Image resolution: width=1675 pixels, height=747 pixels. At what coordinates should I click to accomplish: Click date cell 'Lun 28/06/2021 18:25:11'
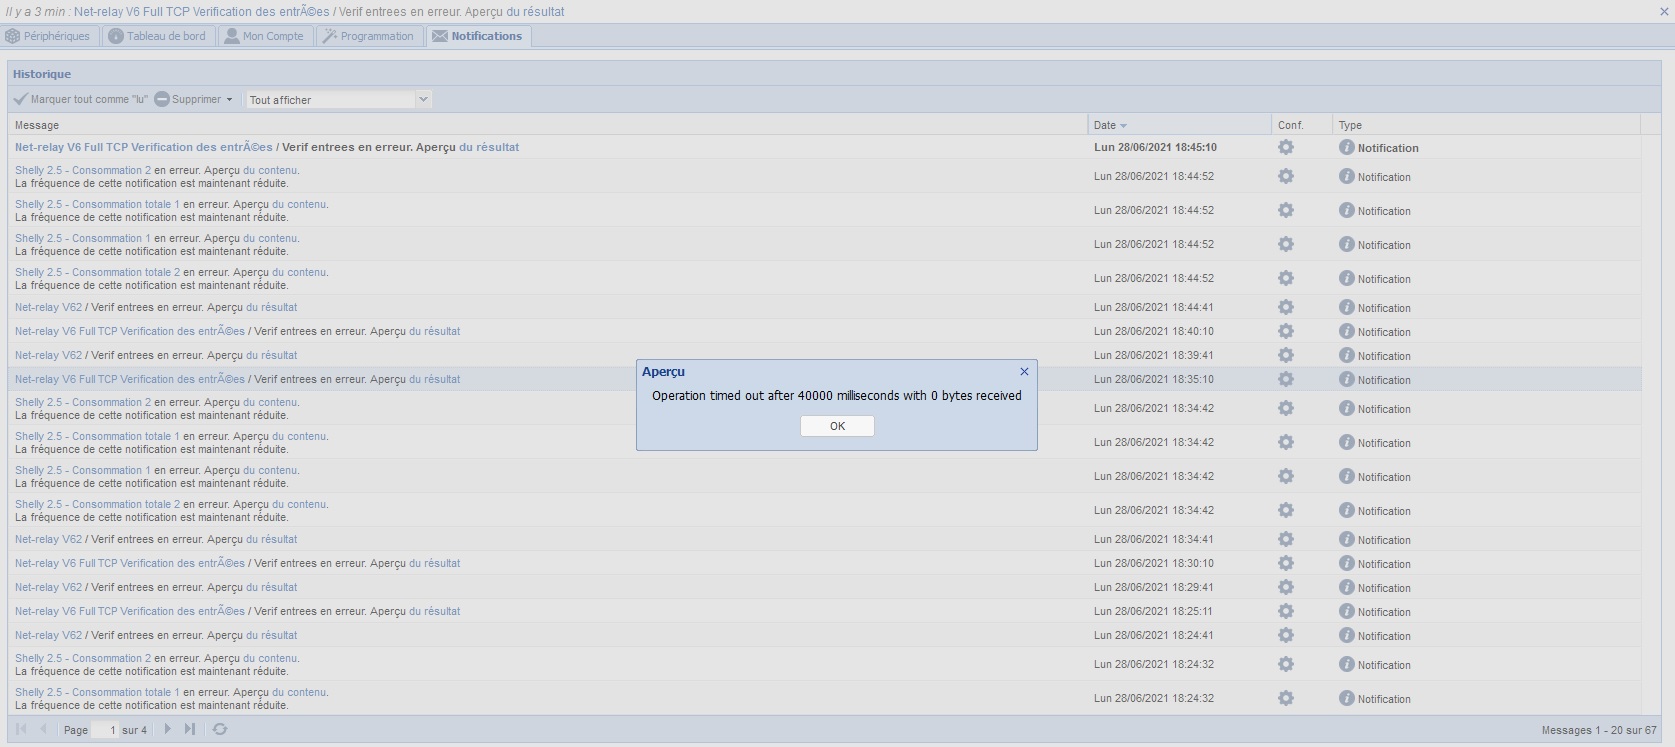[x=1153, y=611]
